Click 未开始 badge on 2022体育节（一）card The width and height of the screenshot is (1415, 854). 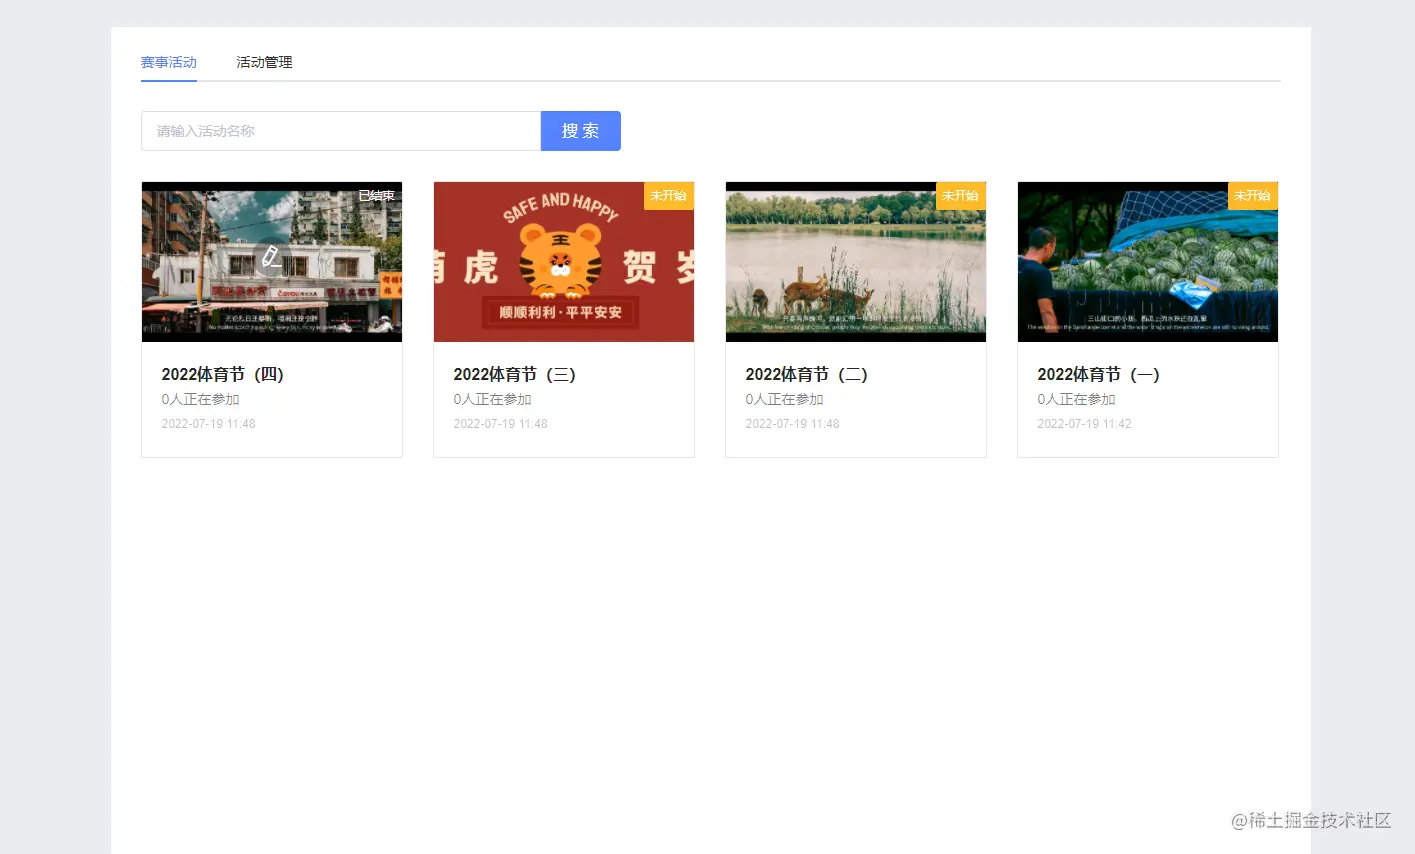(1252, 195)
